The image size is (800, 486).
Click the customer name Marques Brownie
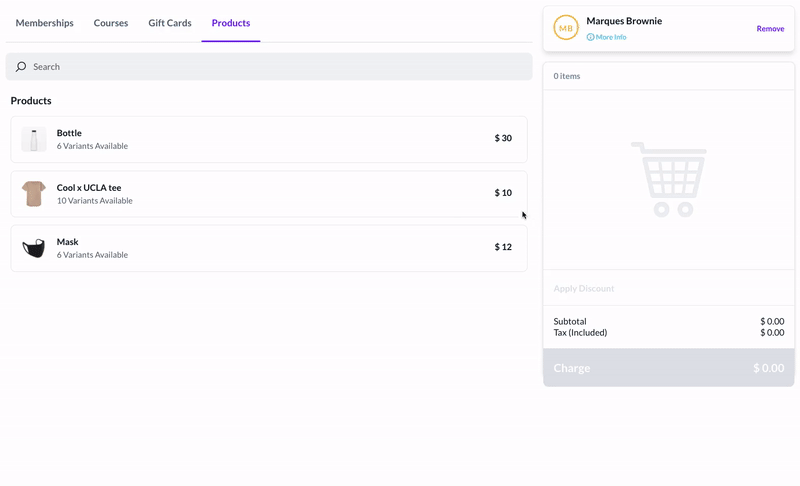tap(624, 21)
